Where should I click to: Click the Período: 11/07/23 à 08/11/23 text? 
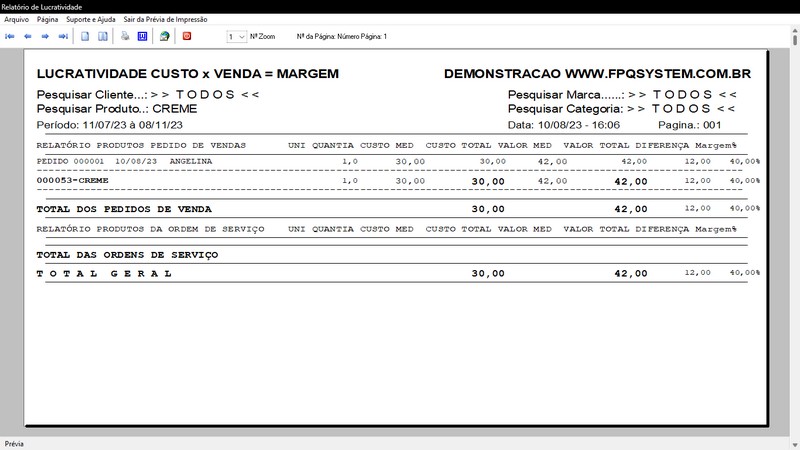110,125
